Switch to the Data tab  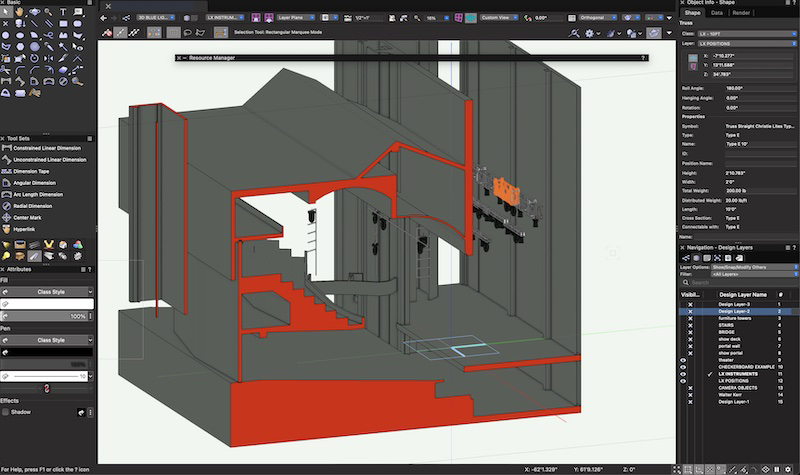717,13
